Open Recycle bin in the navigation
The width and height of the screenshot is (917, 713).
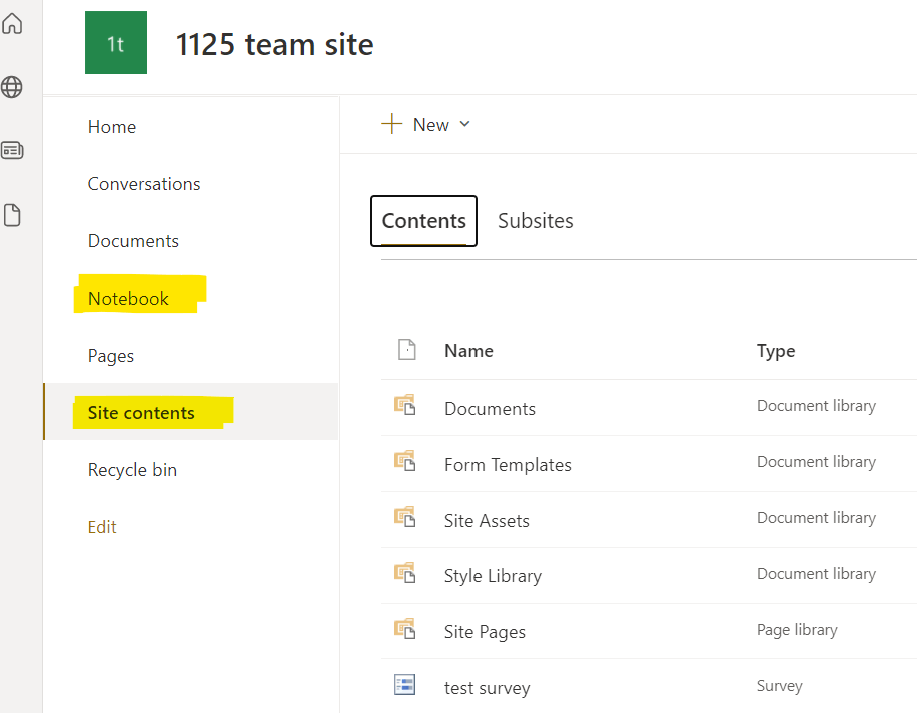click(132, 470)
